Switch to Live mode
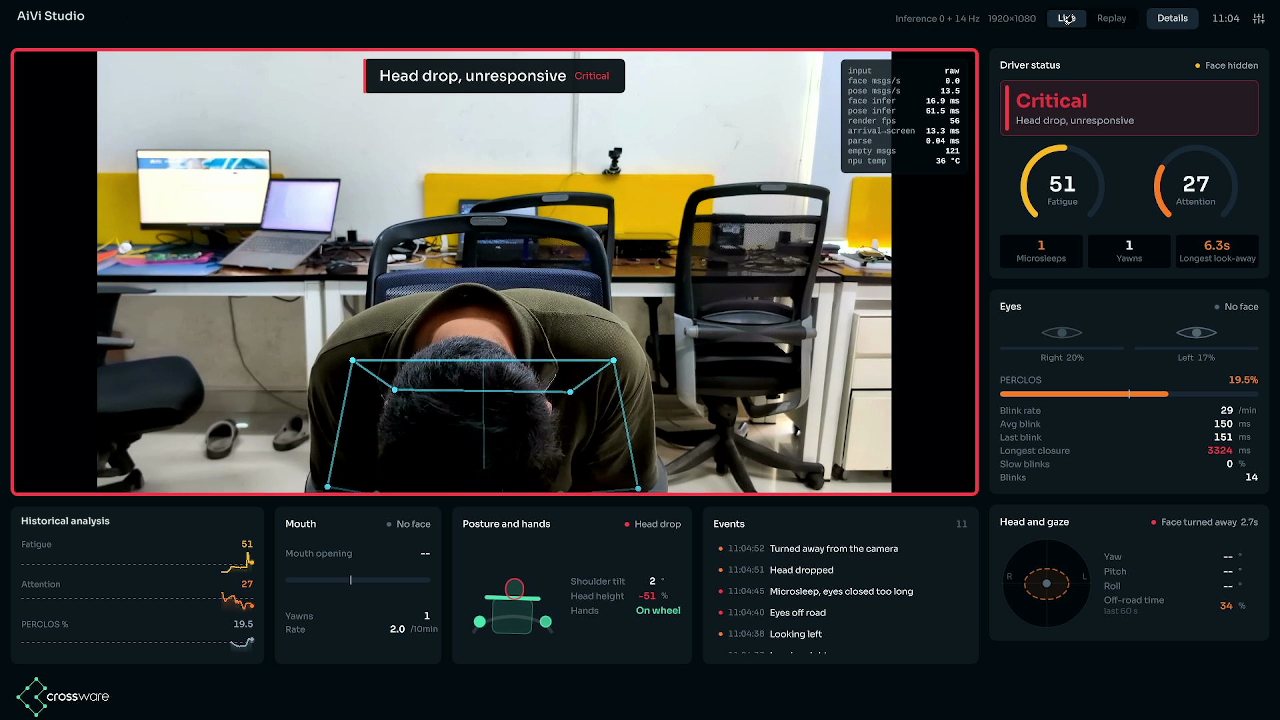 [1066, 18]
